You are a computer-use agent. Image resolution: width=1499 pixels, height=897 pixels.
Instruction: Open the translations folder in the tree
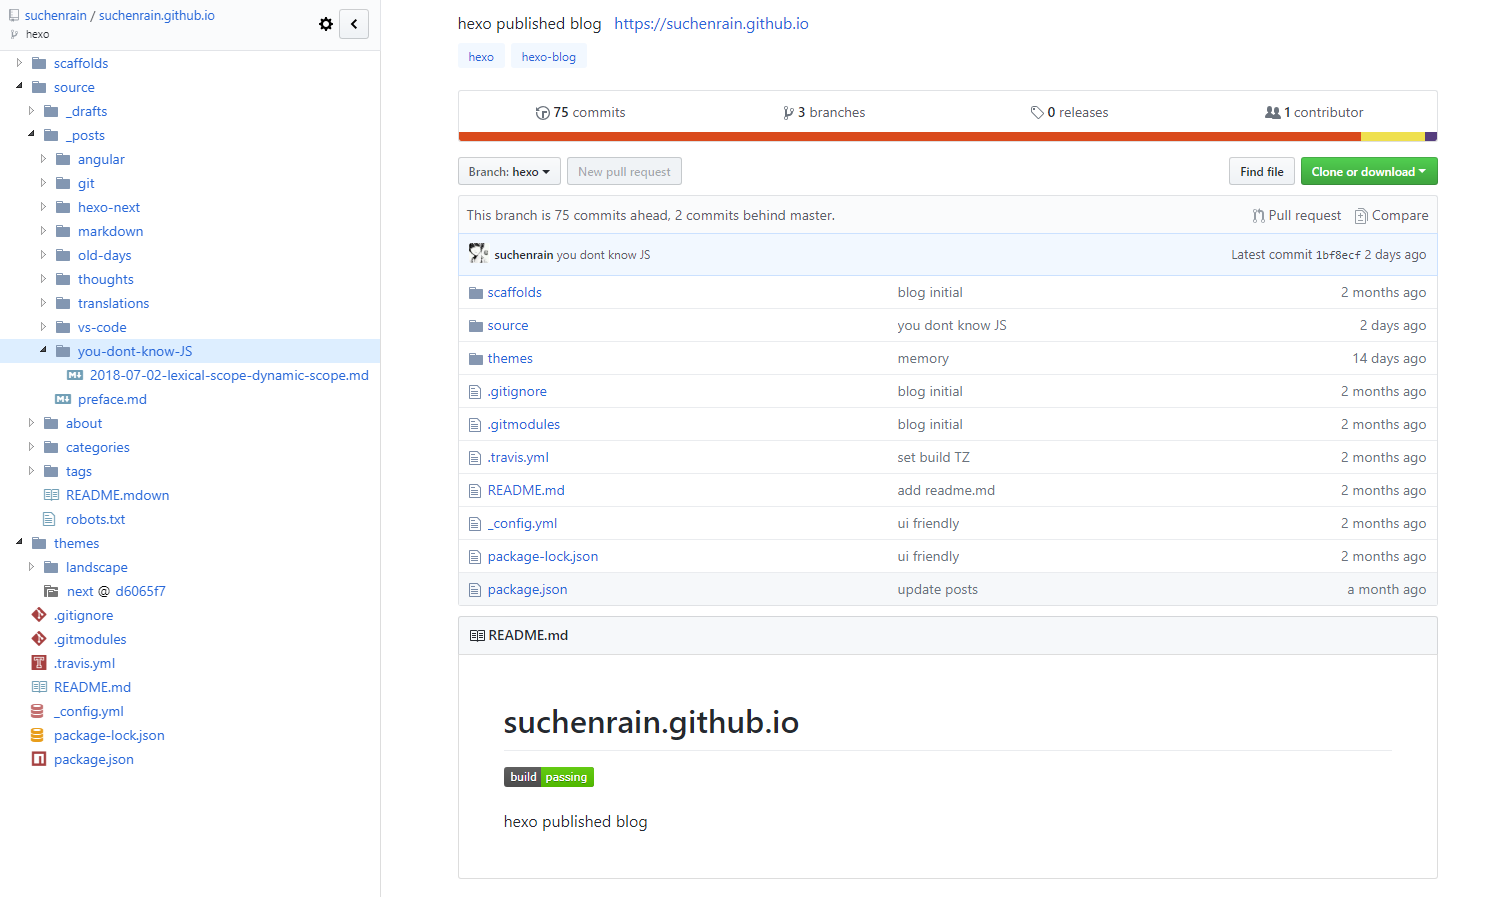113,303
